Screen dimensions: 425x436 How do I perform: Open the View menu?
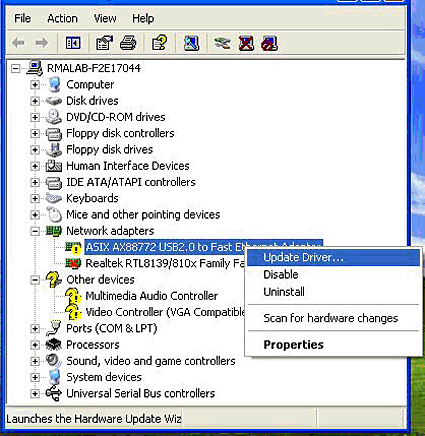pos(105,18)
